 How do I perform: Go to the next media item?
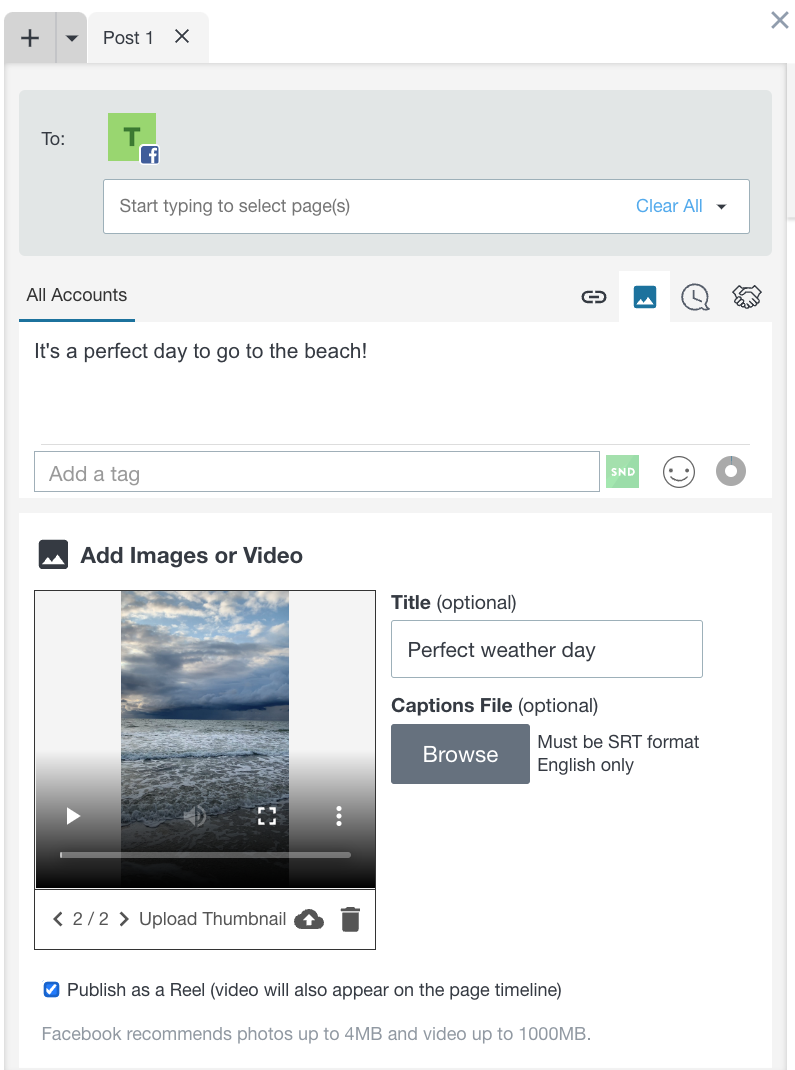point(124,919)
